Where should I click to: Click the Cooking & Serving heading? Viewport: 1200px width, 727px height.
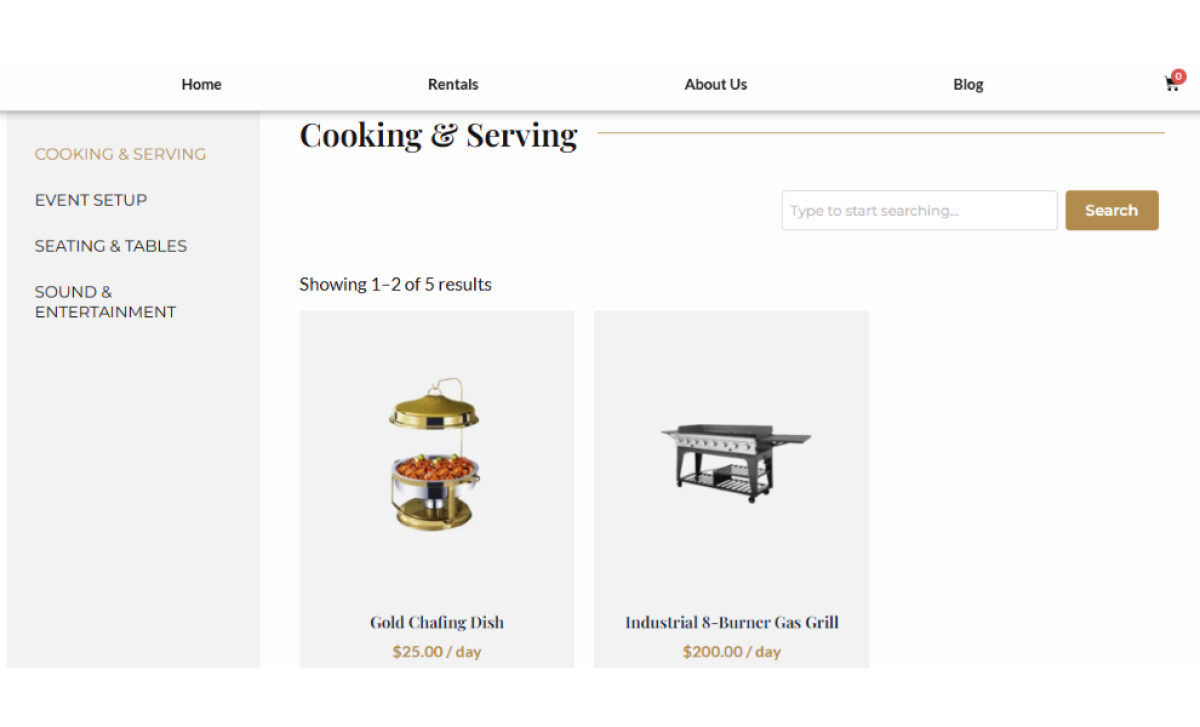click(x=438, y=134)
